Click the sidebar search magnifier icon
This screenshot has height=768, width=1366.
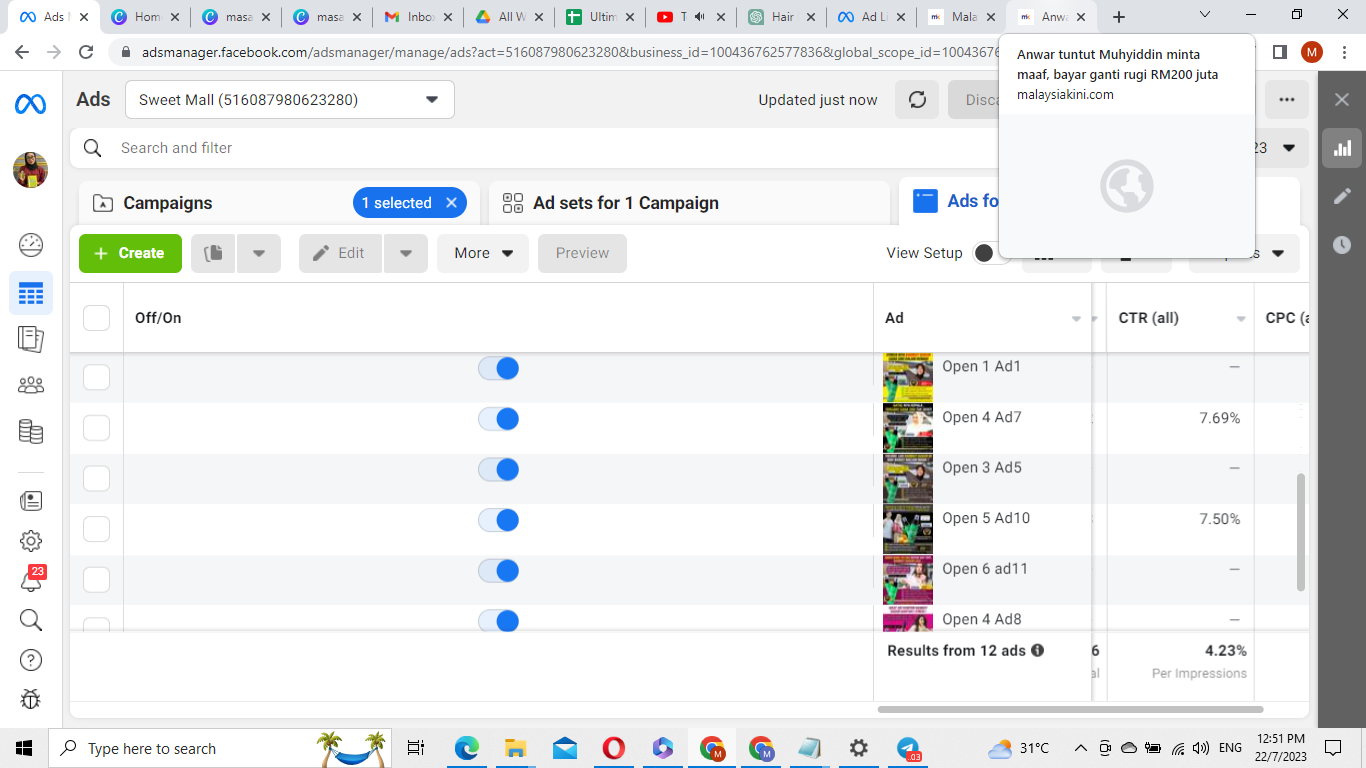(31, 620)
